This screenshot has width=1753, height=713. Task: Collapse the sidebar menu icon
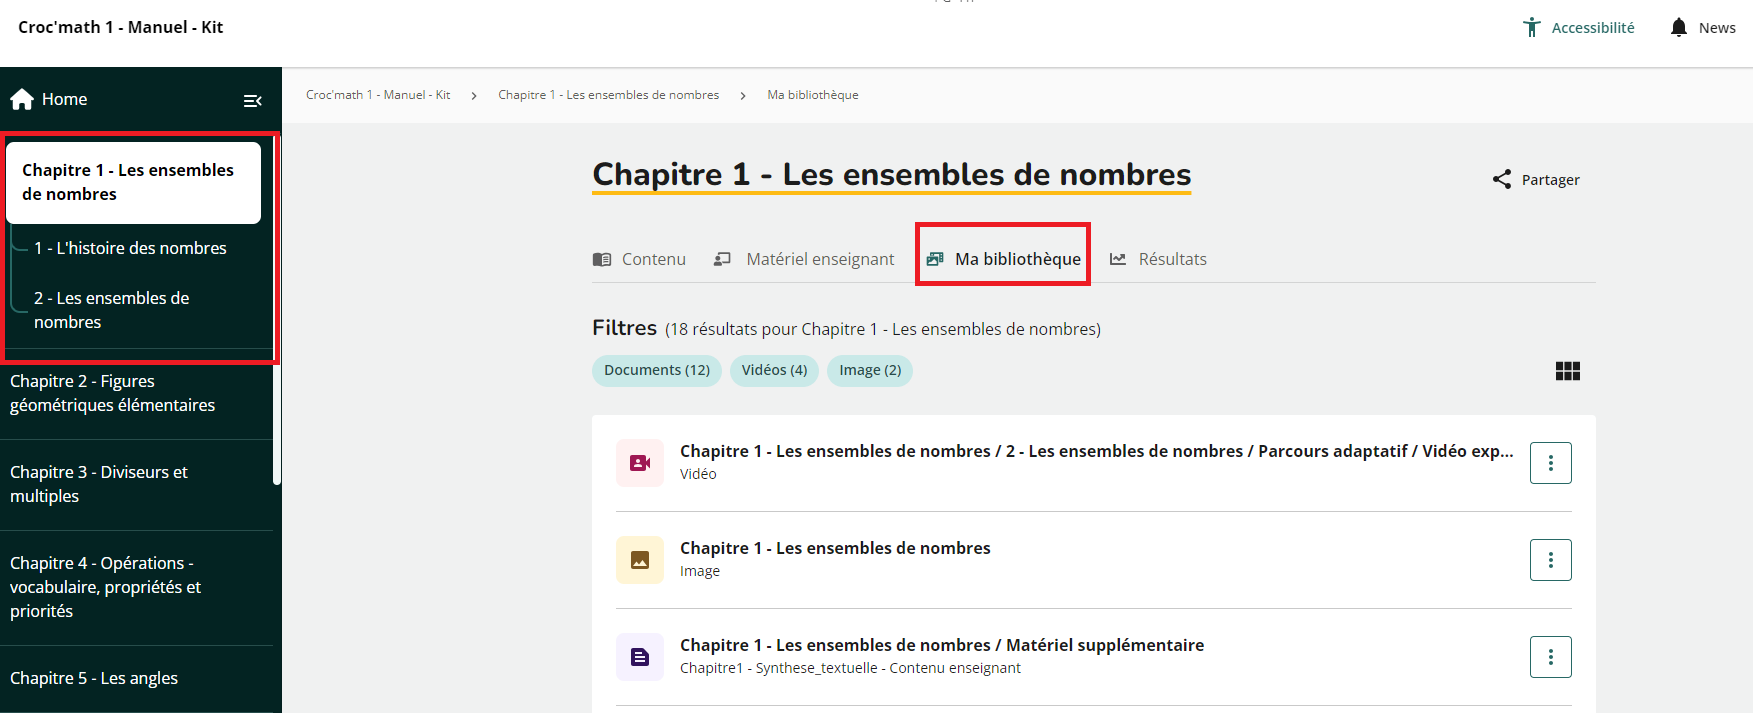tap(253, 100)
